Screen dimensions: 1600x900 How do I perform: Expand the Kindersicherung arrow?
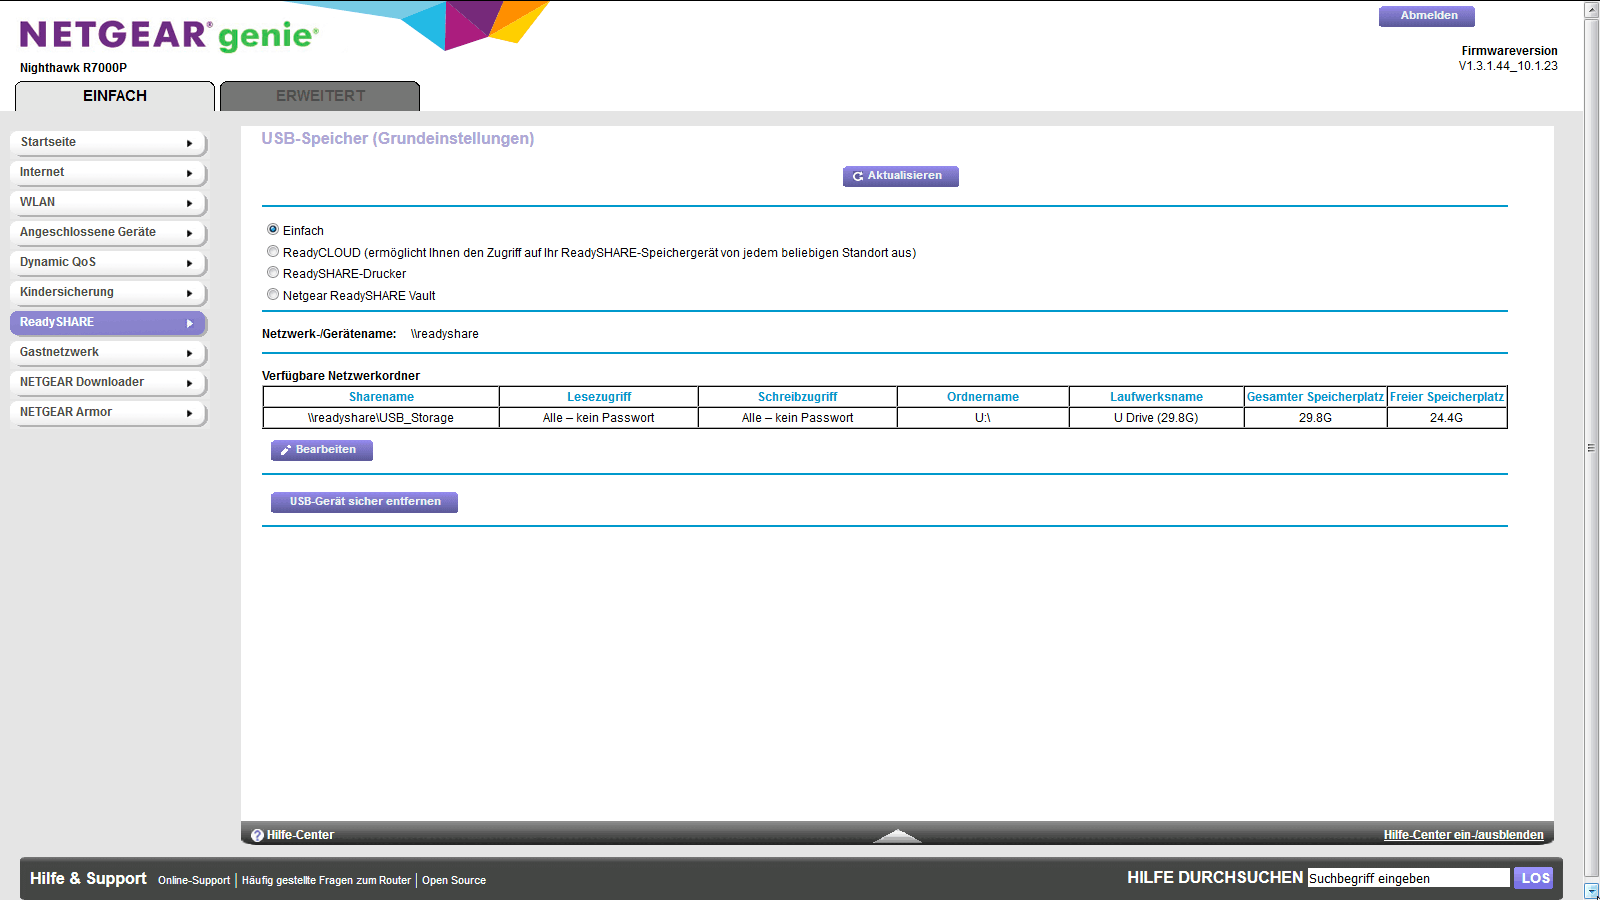point(189,293)
